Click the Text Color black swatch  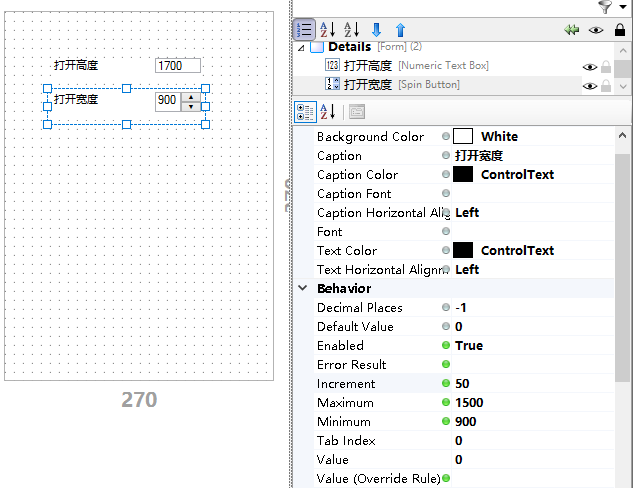[463, 250]
